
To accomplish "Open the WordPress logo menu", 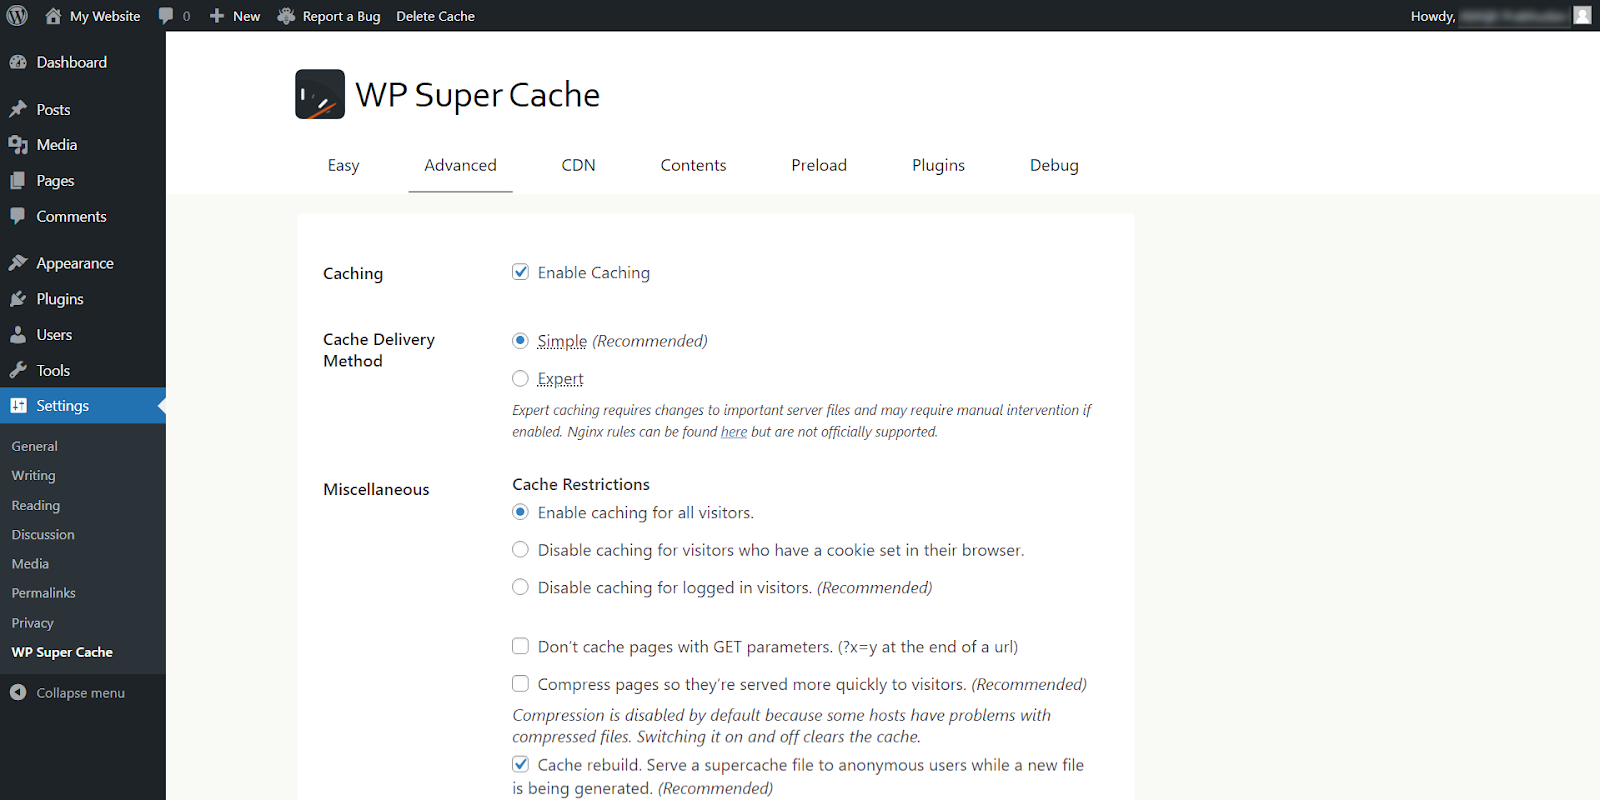I will point(17,16).
